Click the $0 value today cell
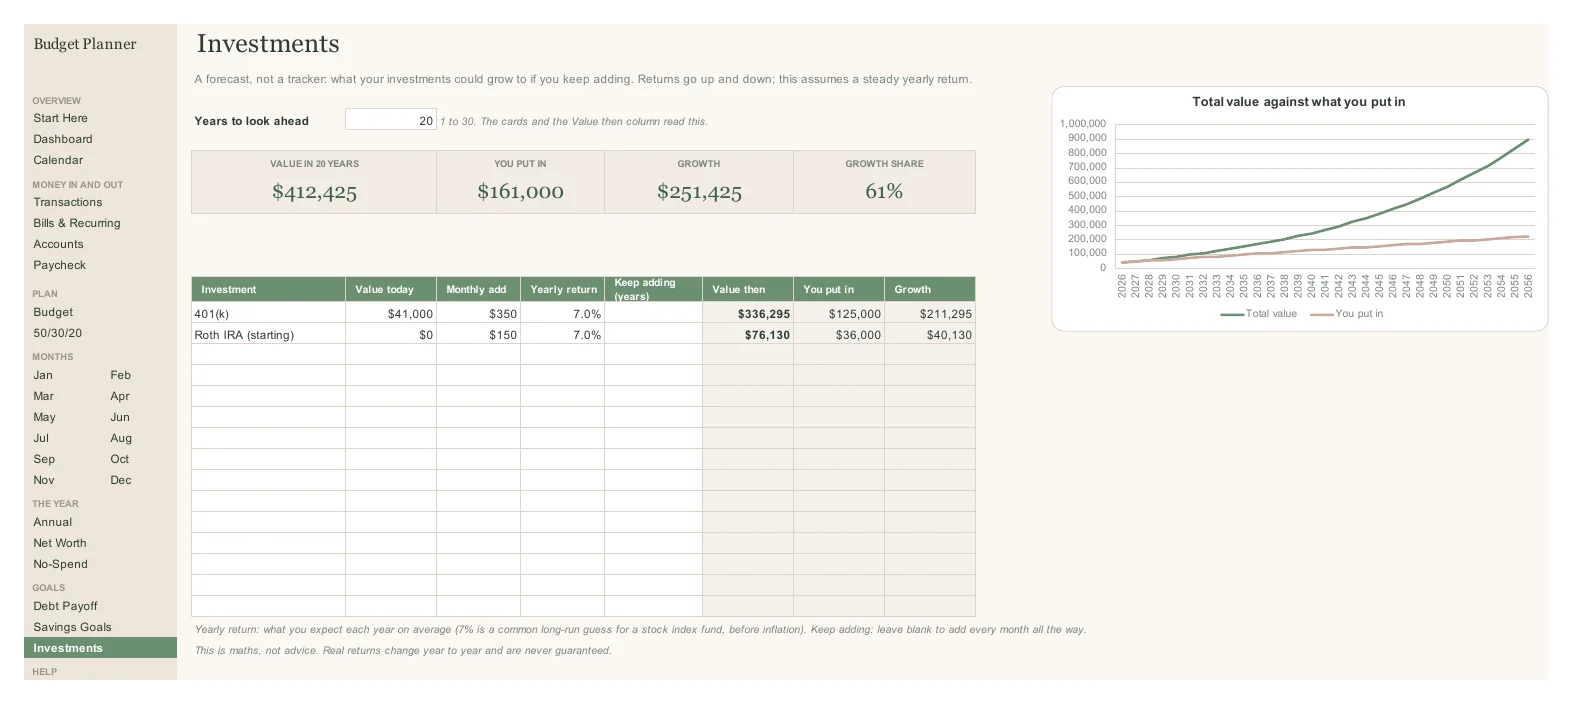The height and width of the screenshot is (704, 1573). (x=391, y=335)
